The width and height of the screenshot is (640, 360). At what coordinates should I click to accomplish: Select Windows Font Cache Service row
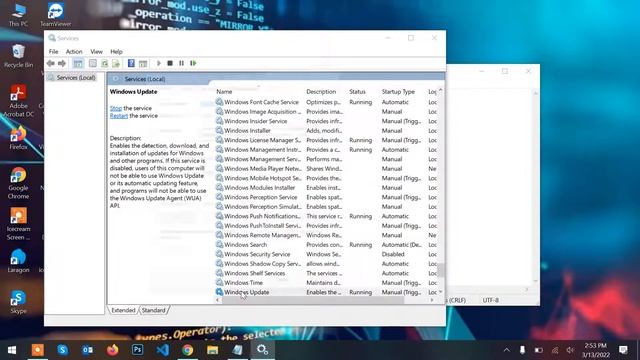(327, 102)
